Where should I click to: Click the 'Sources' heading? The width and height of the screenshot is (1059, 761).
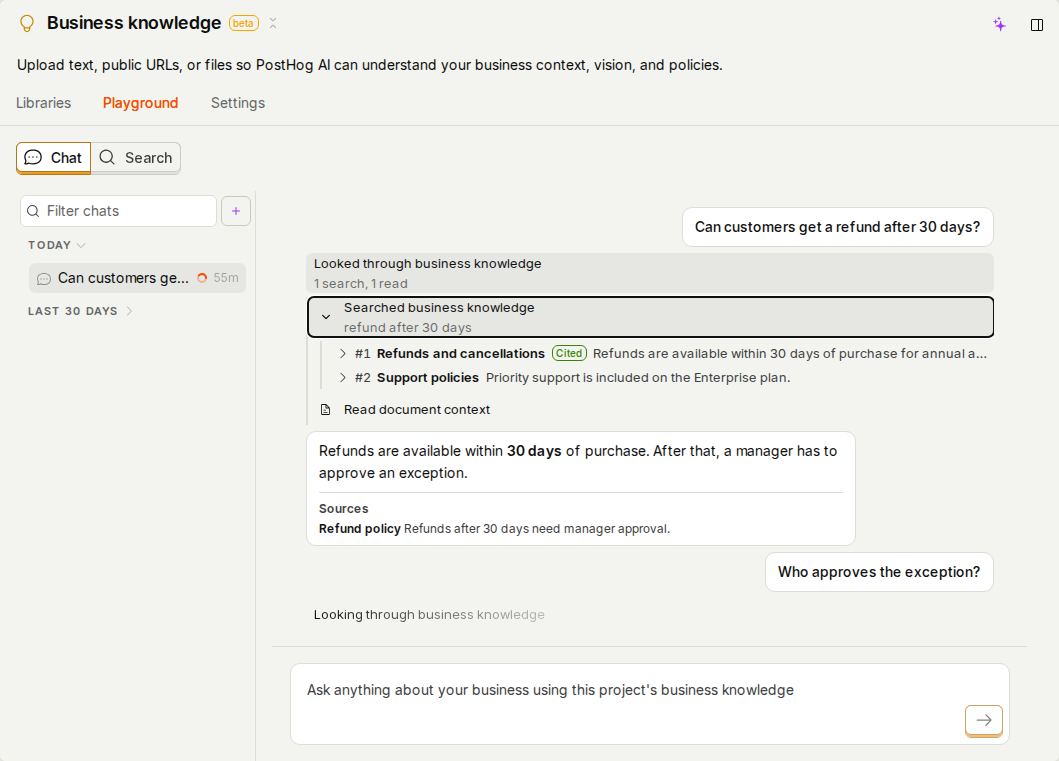(x=343, y=508)
